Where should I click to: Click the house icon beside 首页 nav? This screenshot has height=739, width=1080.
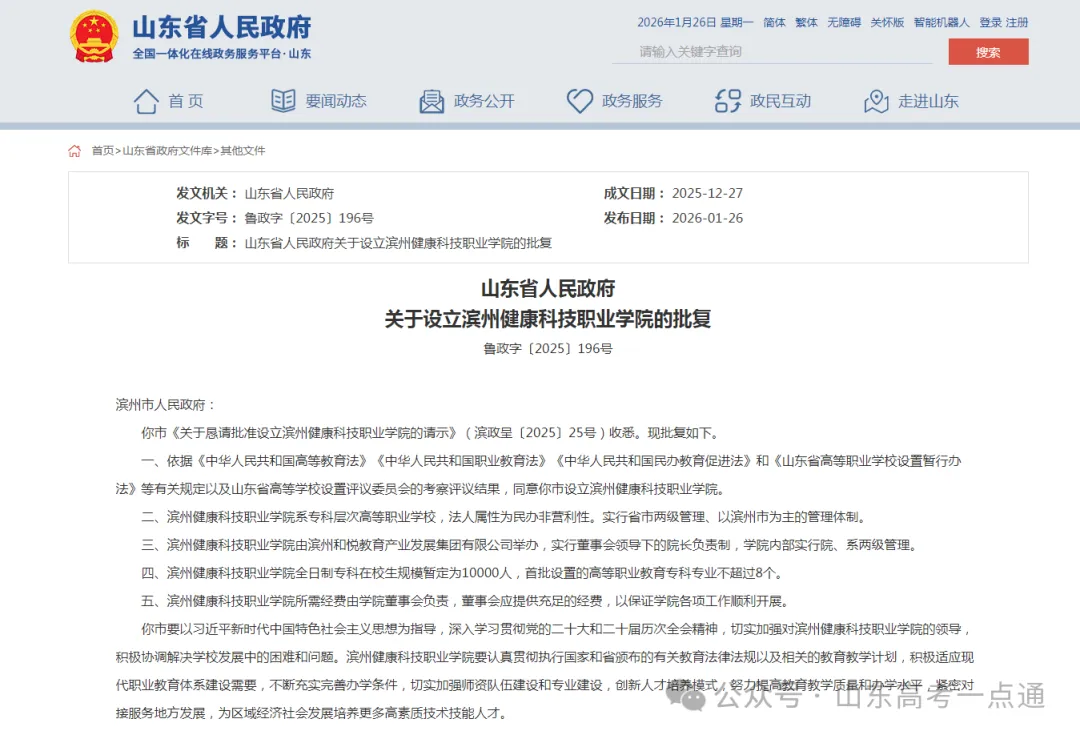145,101
